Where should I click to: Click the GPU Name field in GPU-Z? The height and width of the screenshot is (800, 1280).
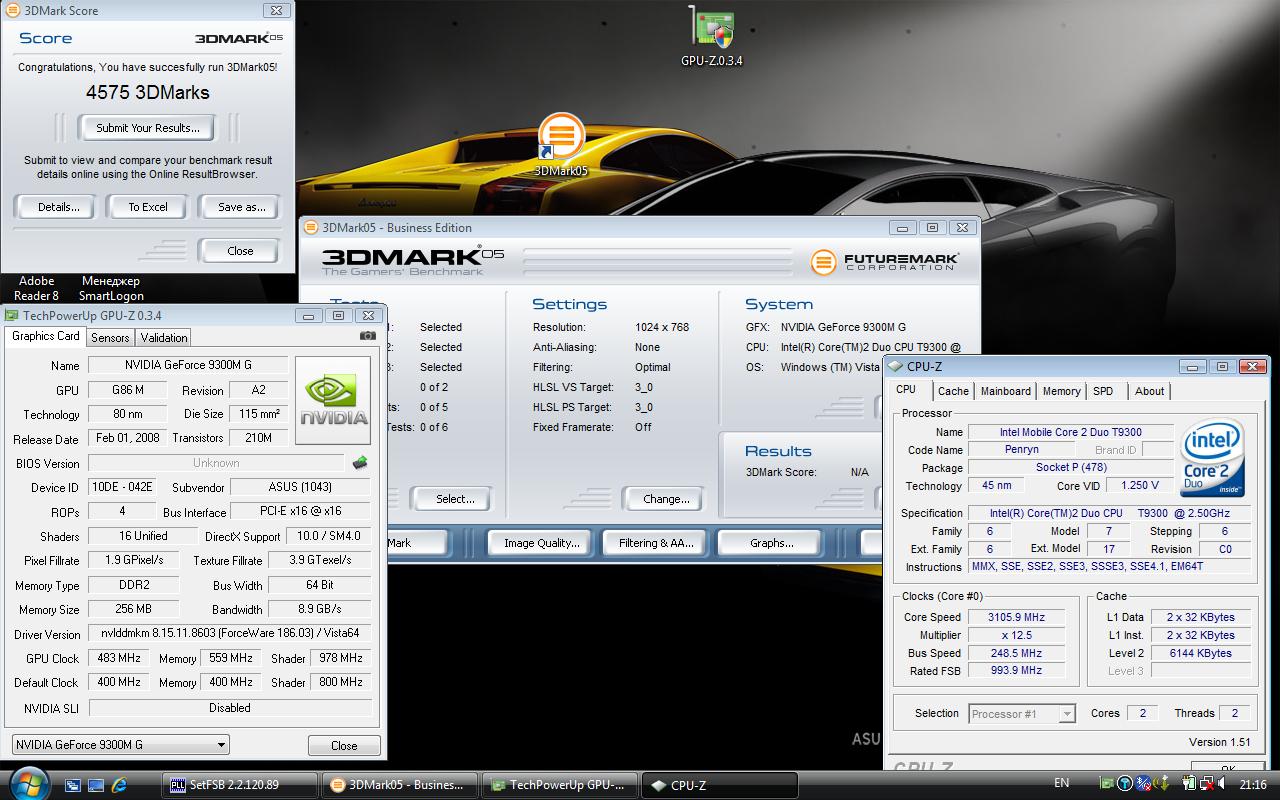coord(188,365)
